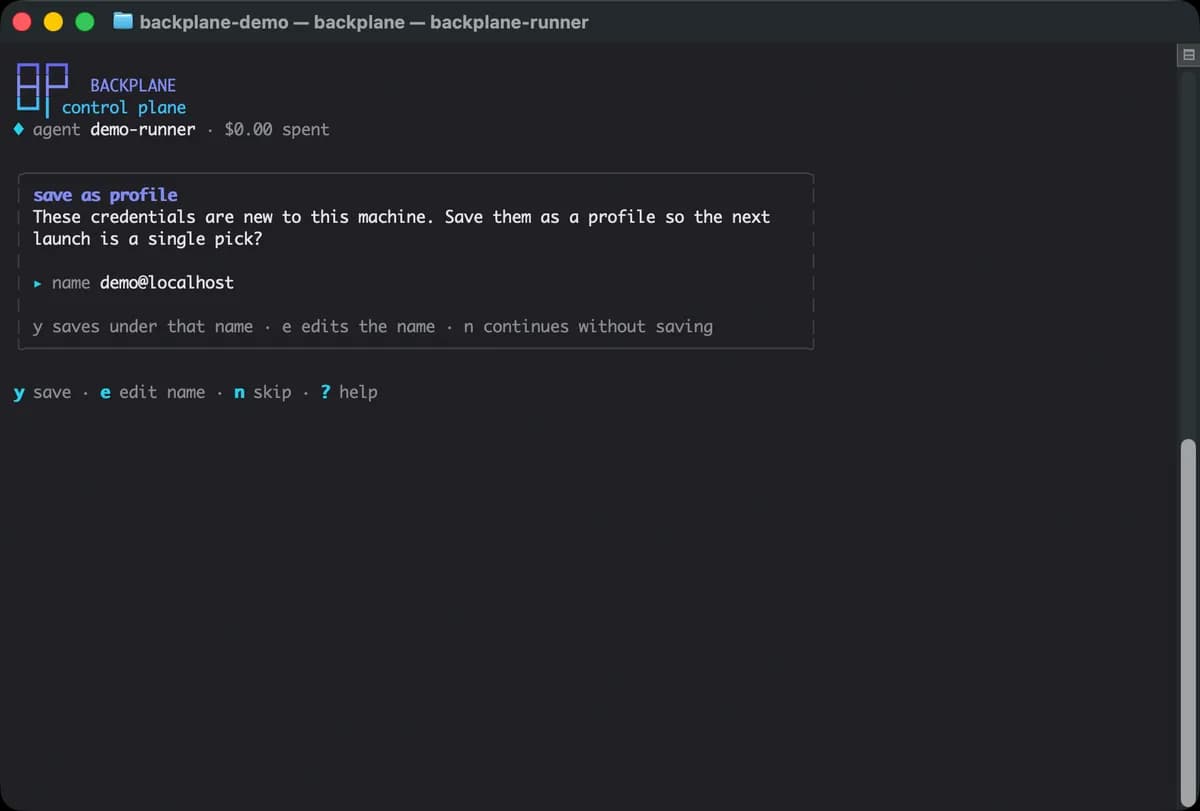Viewport: 1200px width, 811px height.
Task: Click the red close window button
Action: [22, 22]
